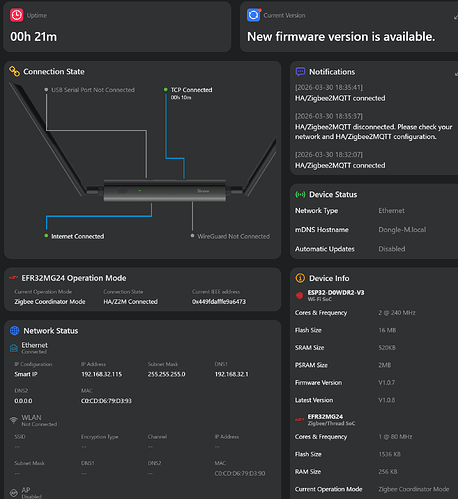458x499 pixels.
Task: Click the green Device Status signal icon
Action: click(x=300, y=194)
